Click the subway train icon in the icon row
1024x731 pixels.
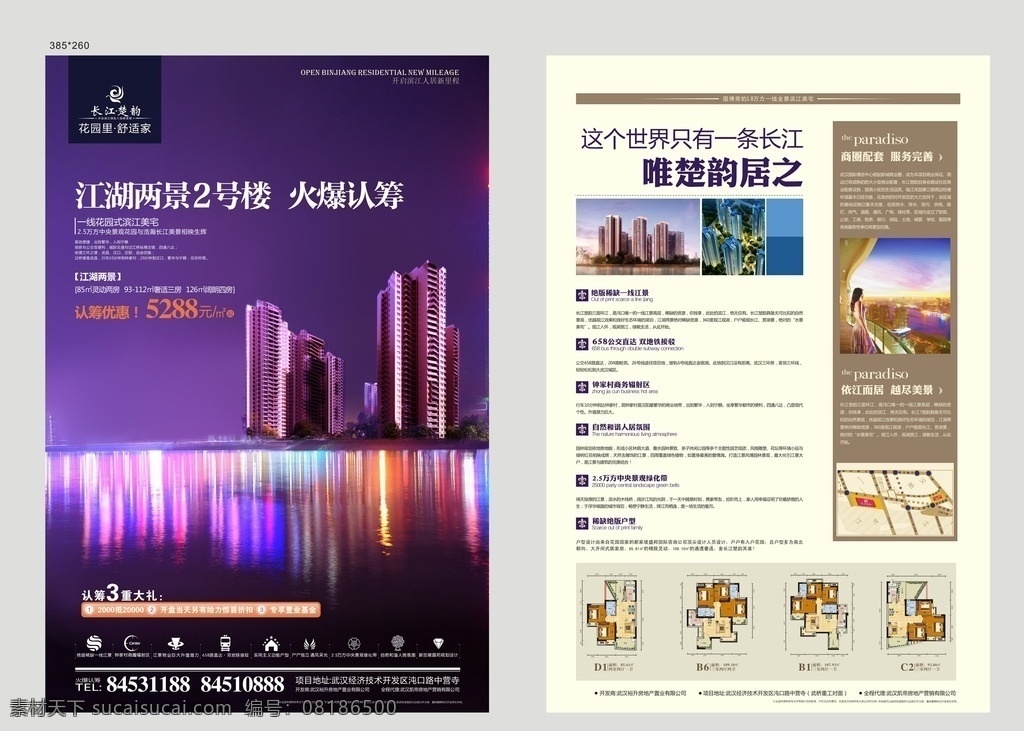click(x=225, y=643)
